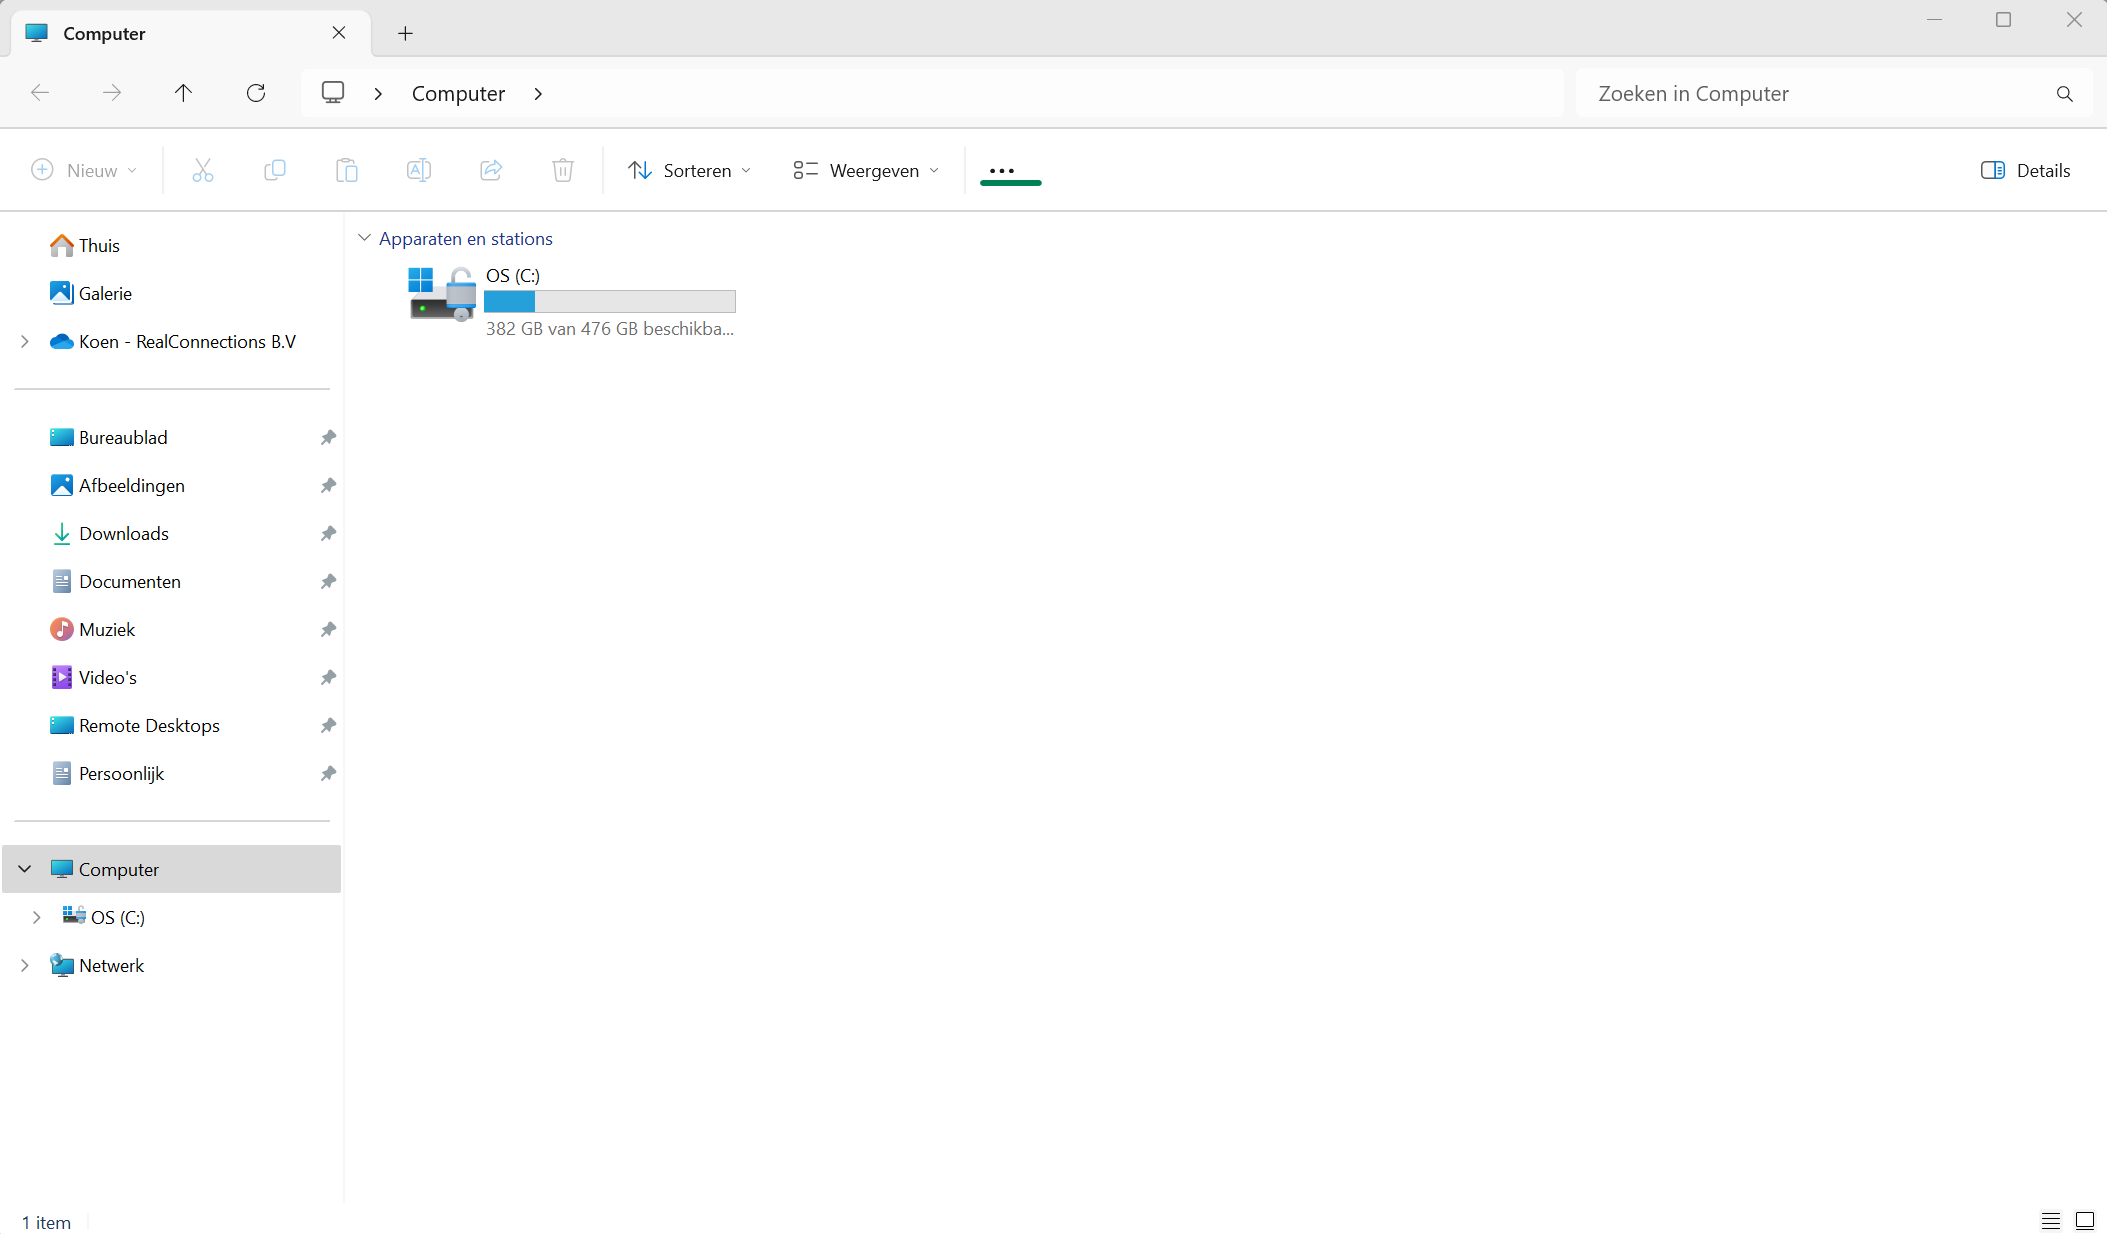This screenshot has width=2107, height=1234.
Task: Select Computer in the navigation tree
Action: click(172, 869)
